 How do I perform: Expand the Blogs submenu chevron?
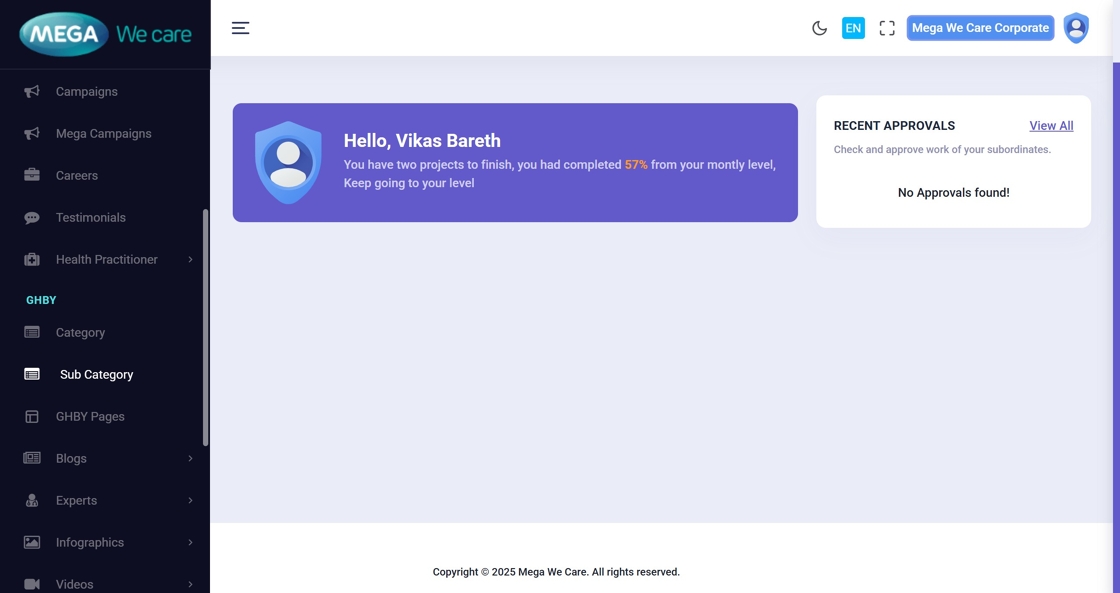(190, 459)
